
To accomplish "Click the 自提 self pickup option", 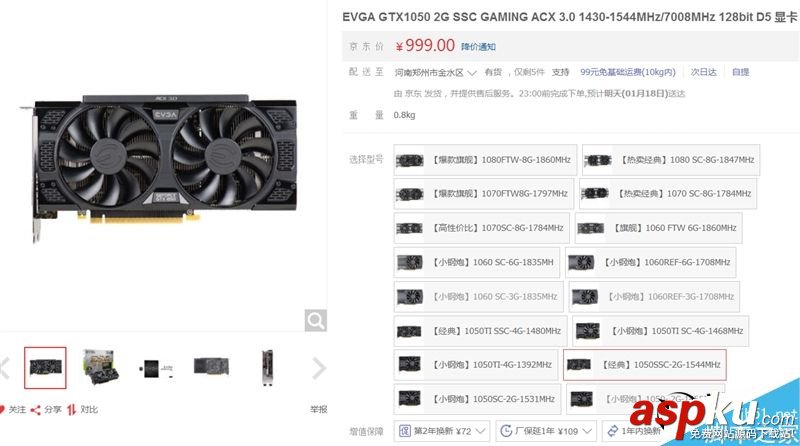I will click(x=740, y=72).
